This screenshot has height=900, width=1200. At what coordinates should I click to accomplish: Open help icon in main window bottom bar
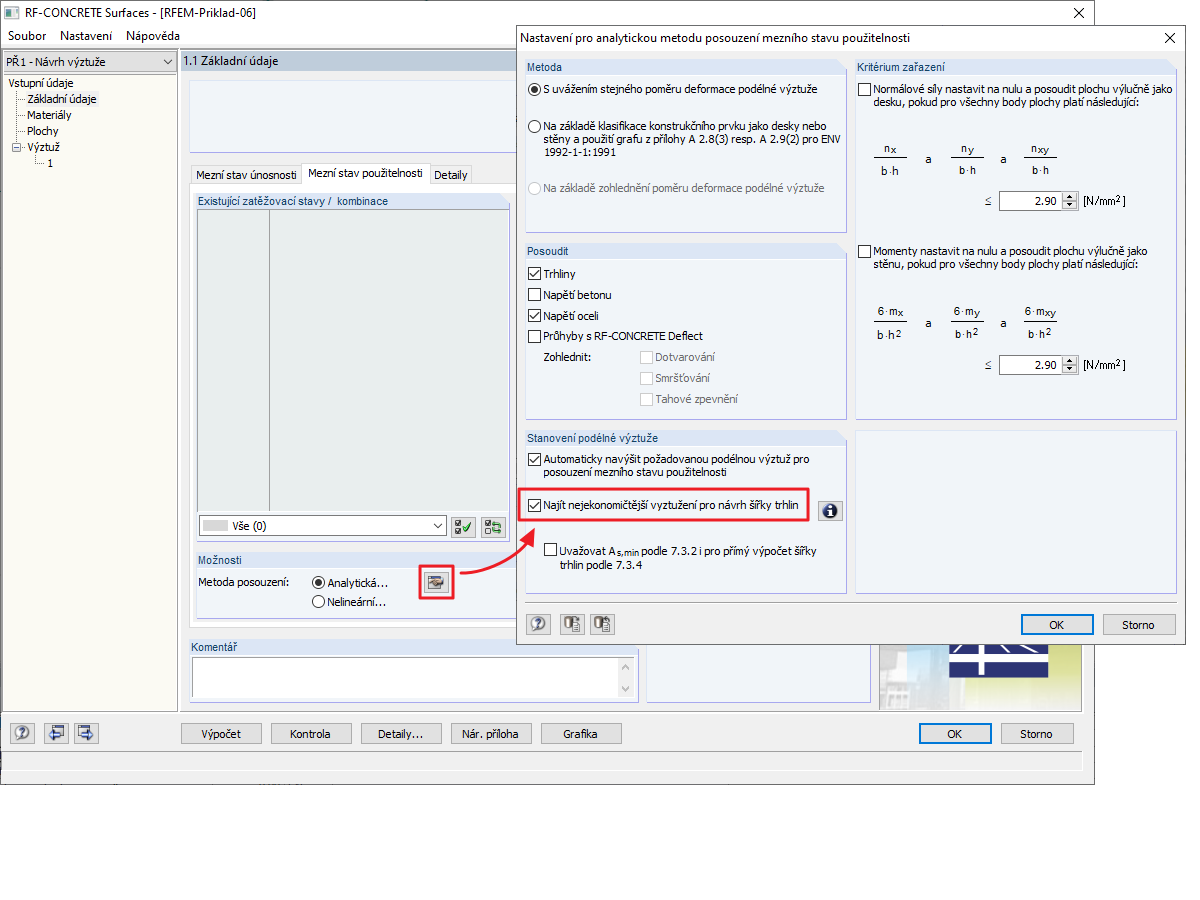(22, 733)
